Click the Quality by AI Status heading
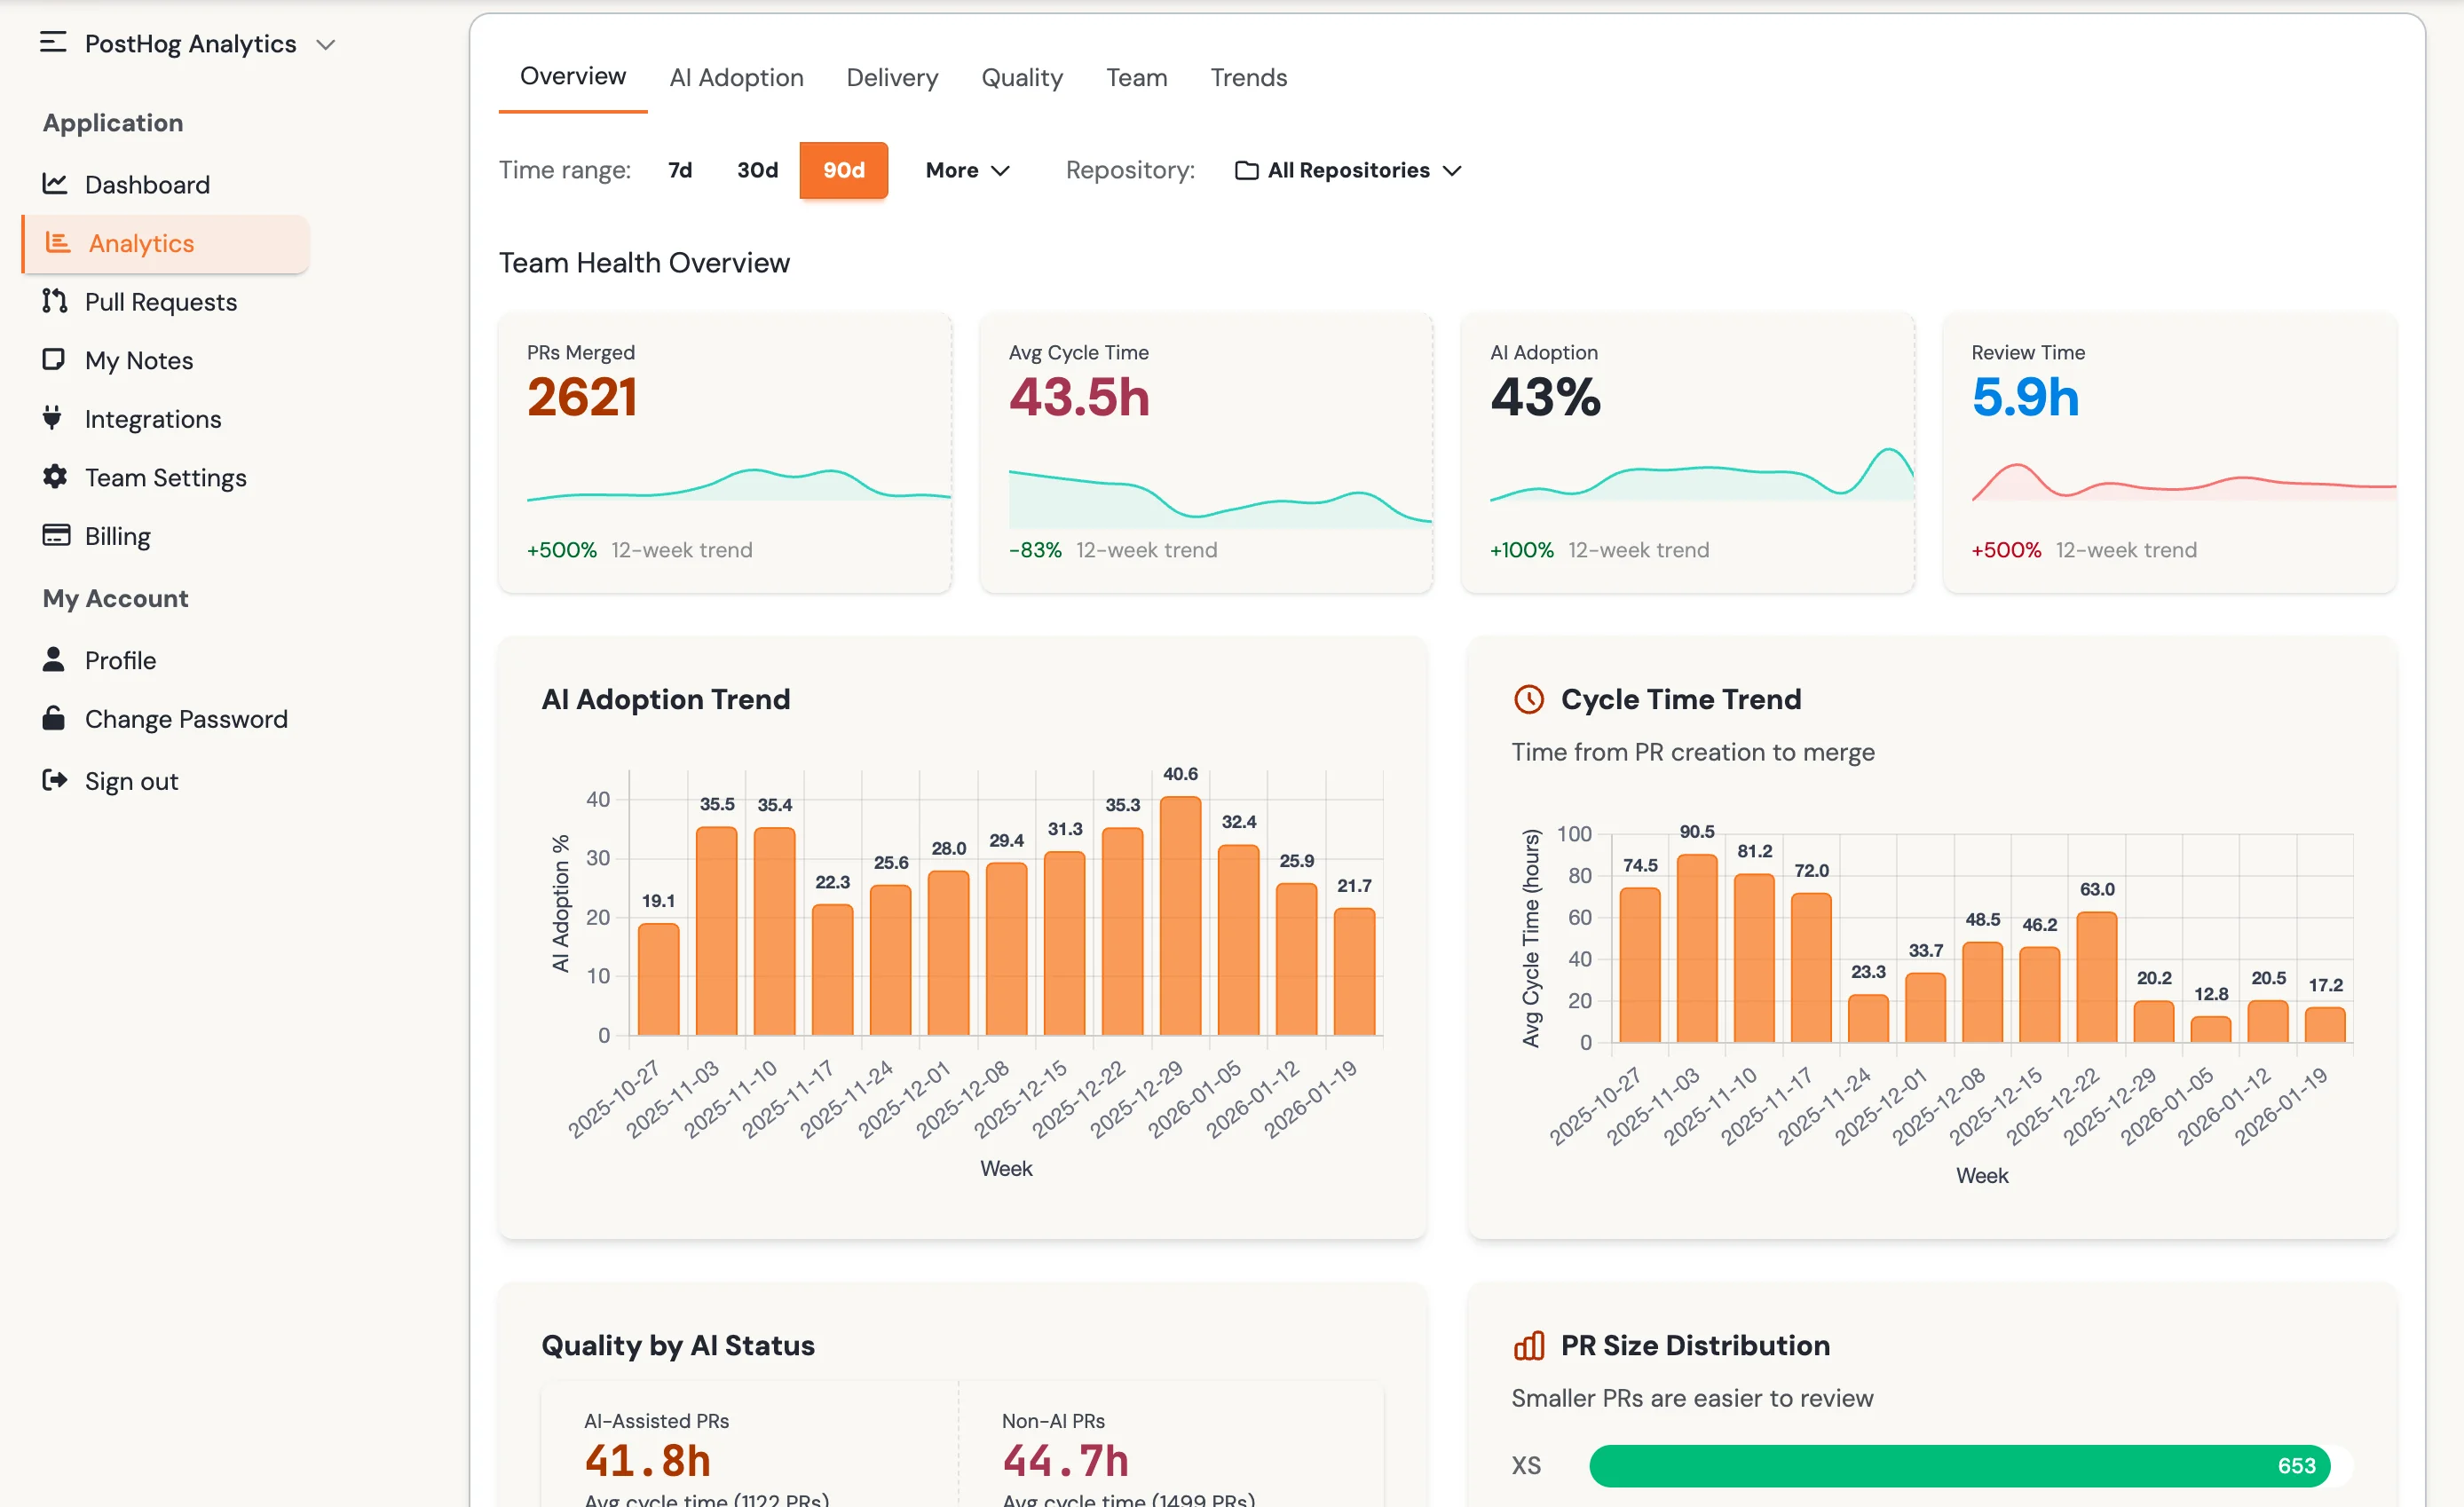This screenshot has height=1507, width=2464. [678, 1345]
